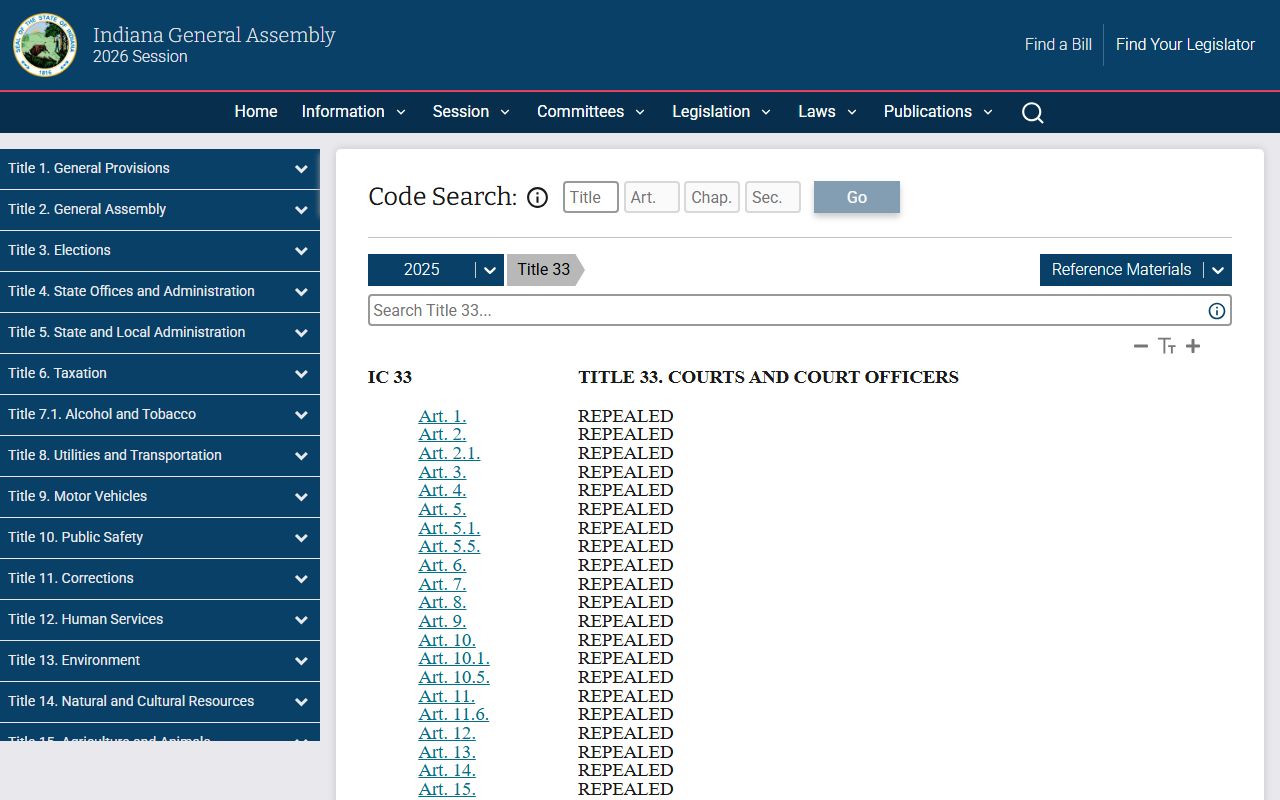Open the Art. 11.6. link

click(454, 714)
